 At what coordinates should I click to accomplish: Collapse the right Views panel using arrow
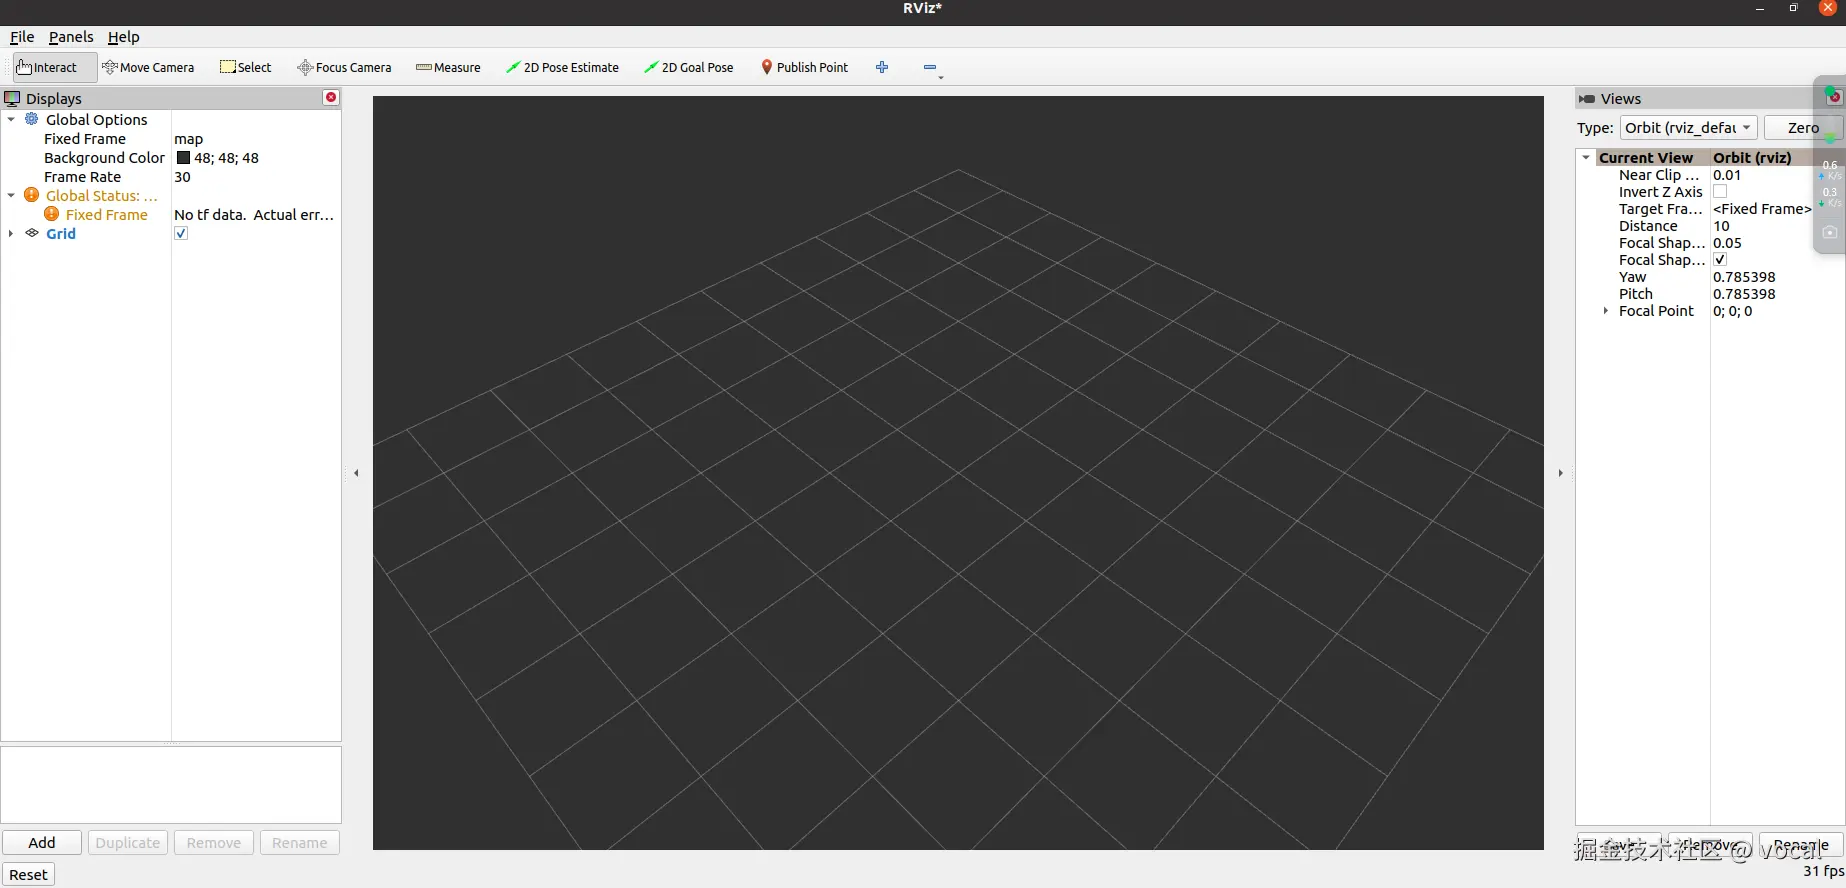point(1560,473)
